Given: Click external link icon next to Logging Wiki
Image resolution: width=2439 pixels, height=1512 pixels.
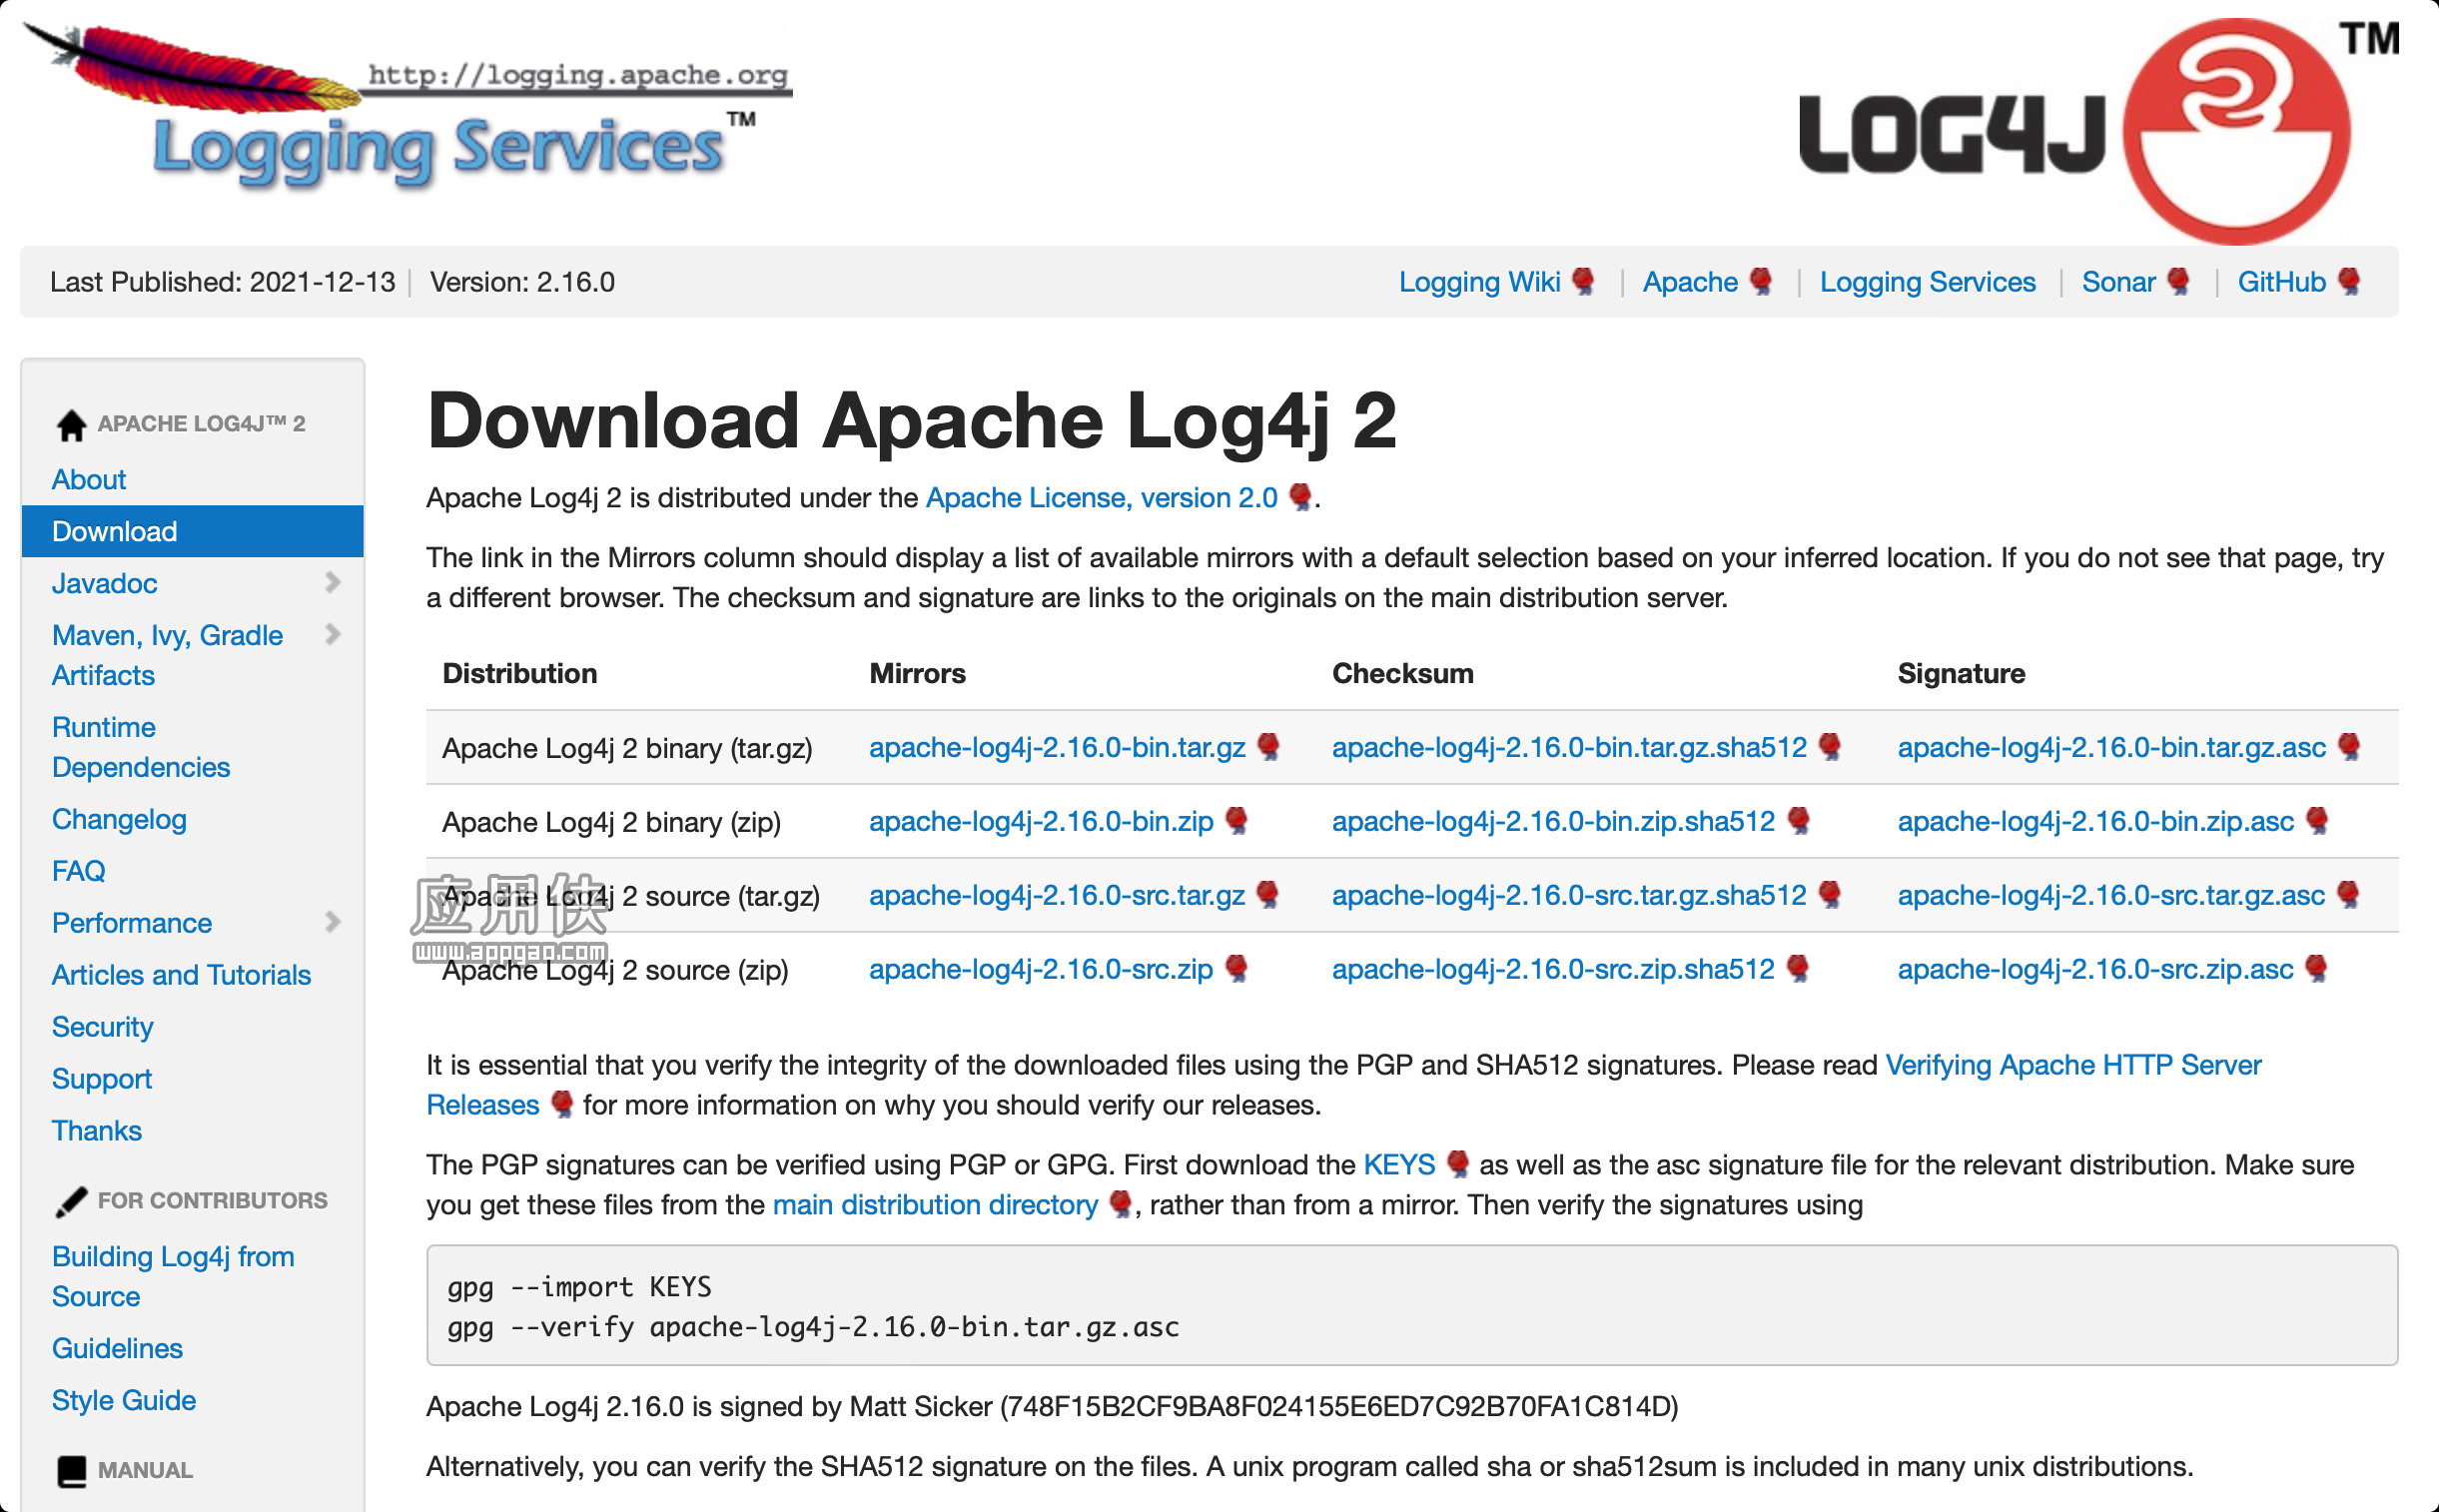Looking at the screenshot, I should [x=1583, y=282].
